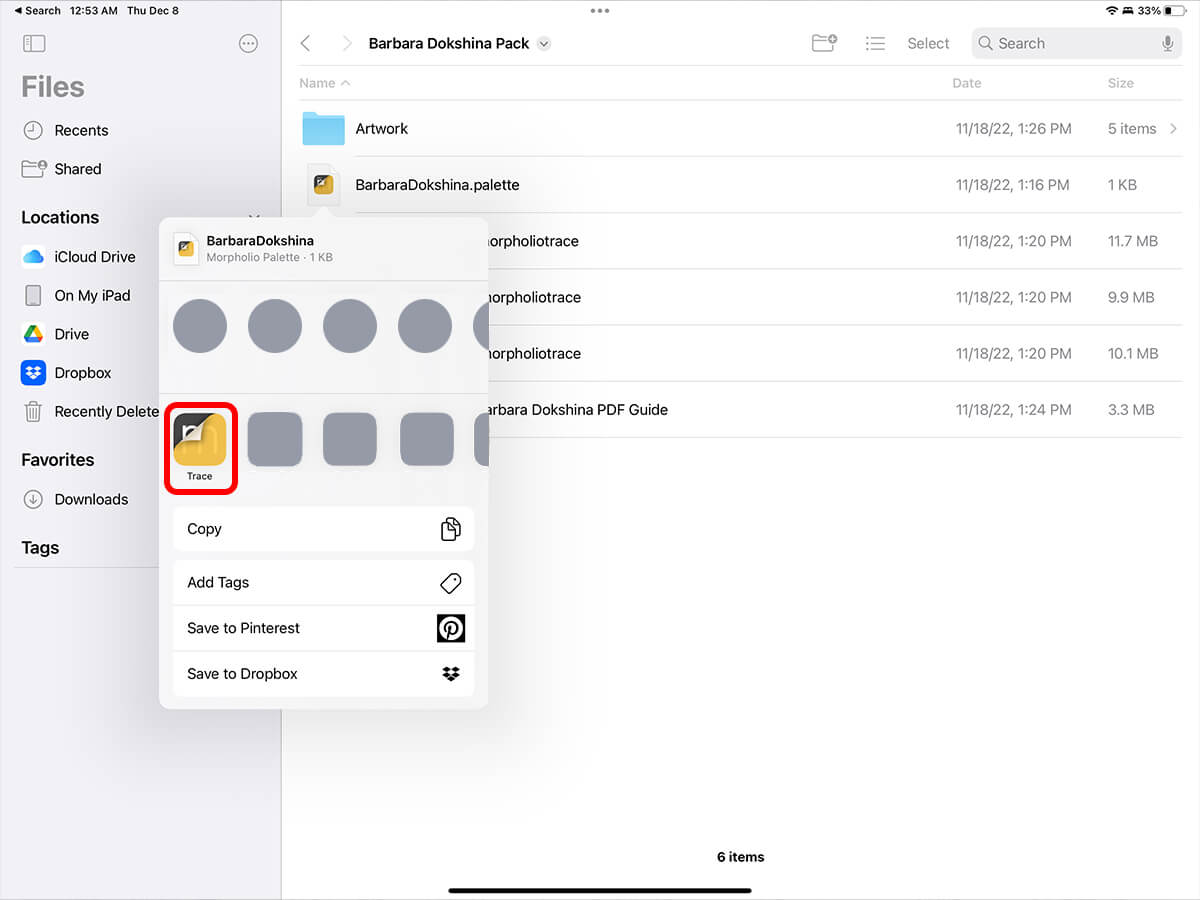Create a new folder with folder-plus icon

pyautogui.click(x=824, y=44)
